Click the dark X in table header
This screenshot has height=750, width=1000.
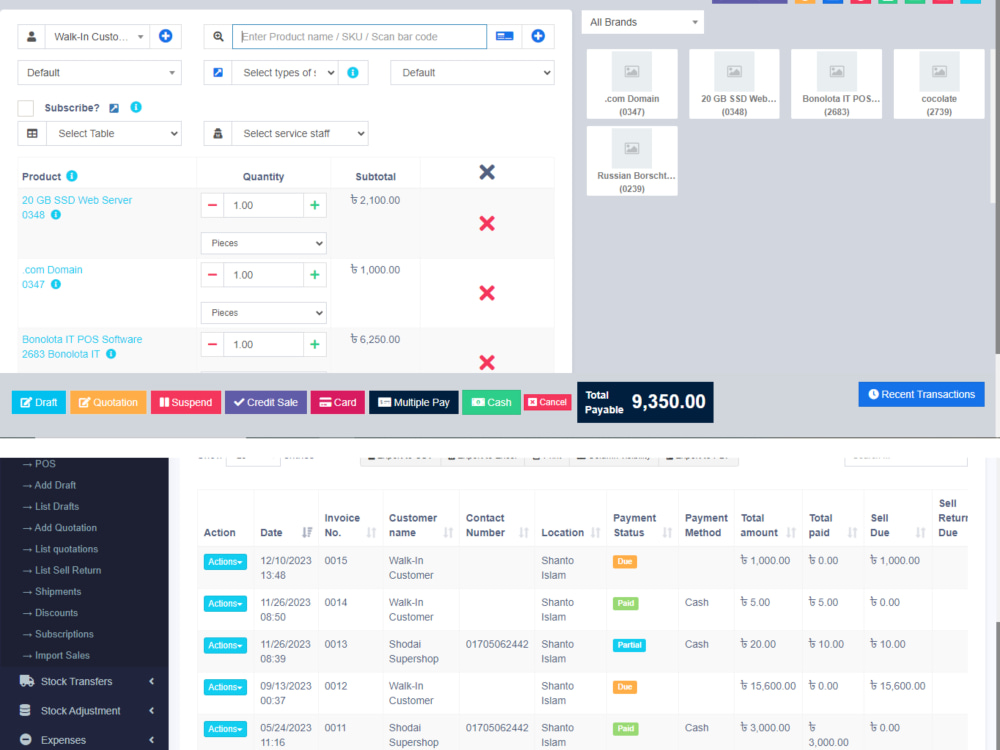click(487, 172)
